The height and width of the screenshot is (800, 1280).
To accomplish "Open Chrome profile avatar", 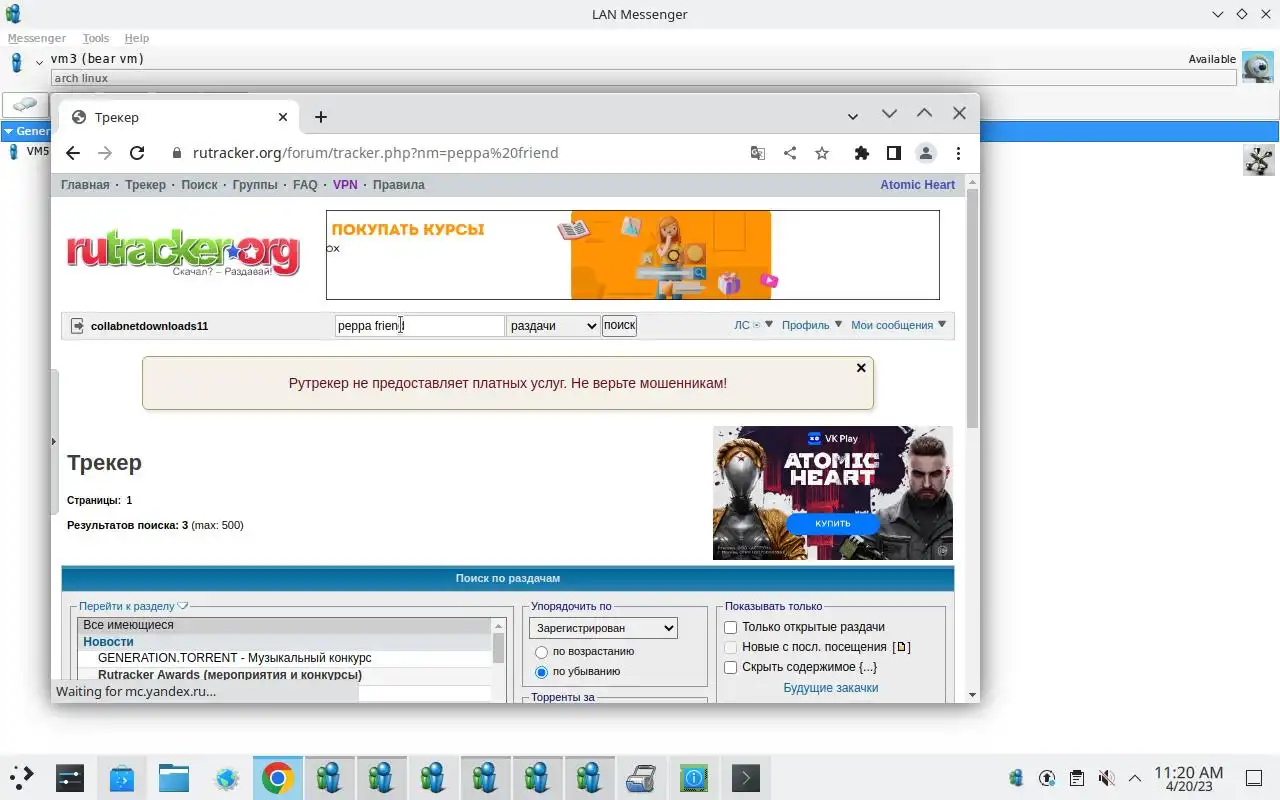I will click(926, 153).
